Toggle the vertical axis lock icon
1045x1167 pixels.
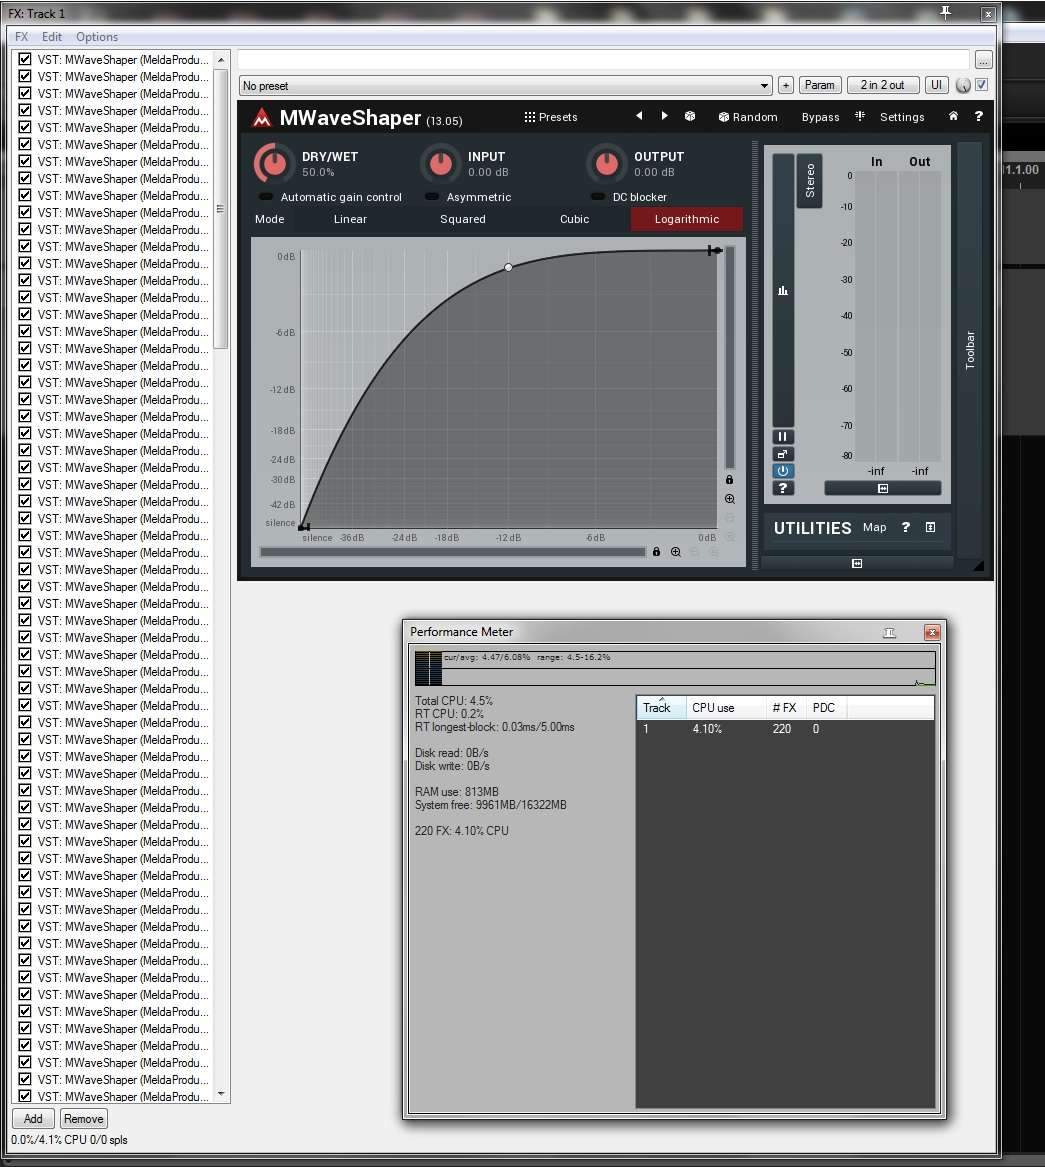point(729,479)
